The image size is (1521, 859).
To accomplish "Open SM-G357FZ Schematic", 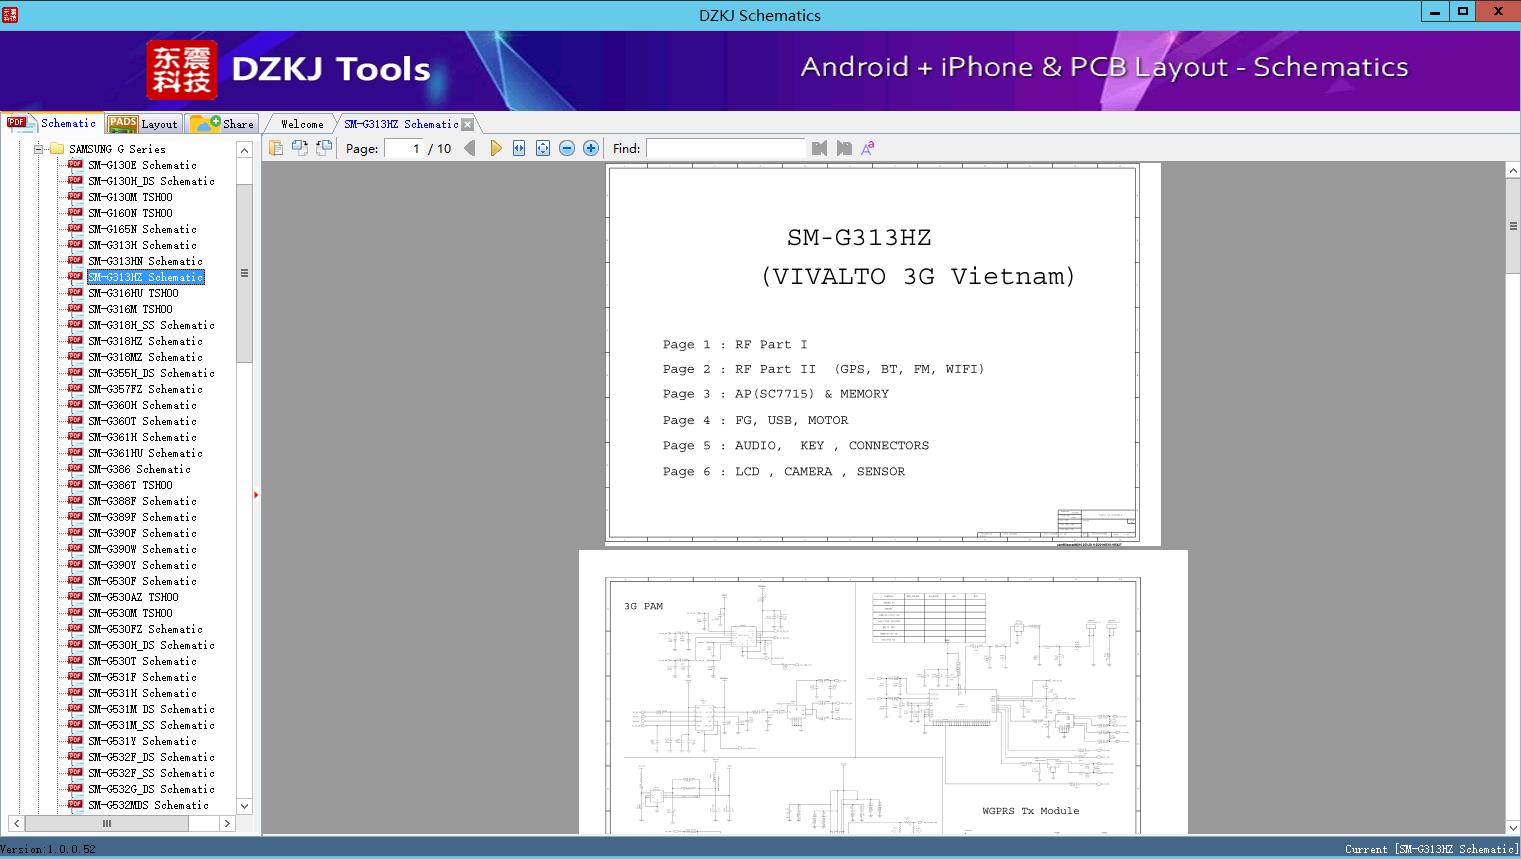I will 145,389.
